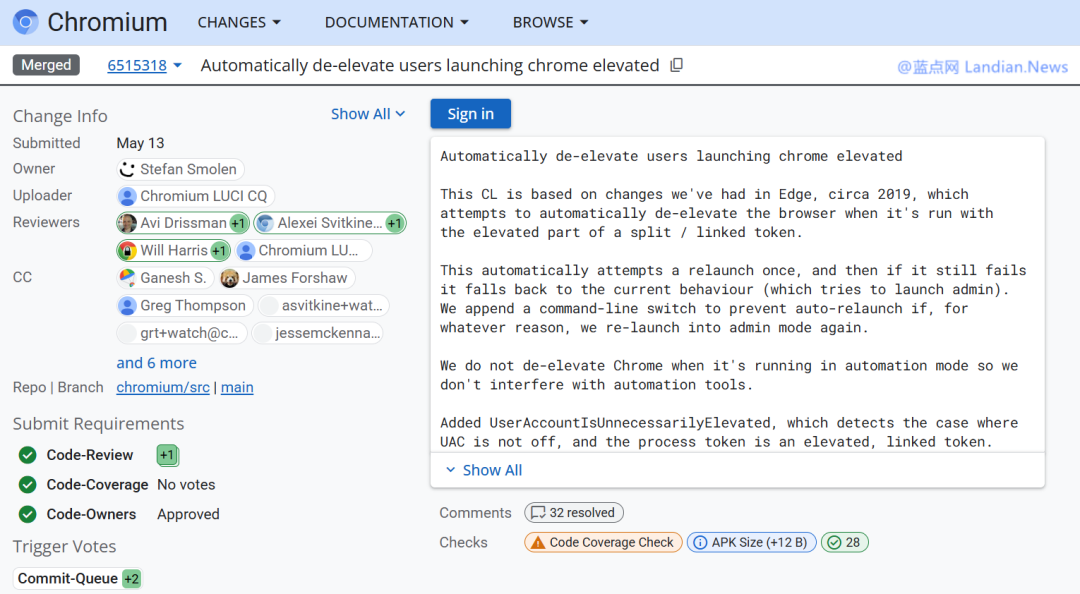Expand the commit message with Show All

point(484,470)
